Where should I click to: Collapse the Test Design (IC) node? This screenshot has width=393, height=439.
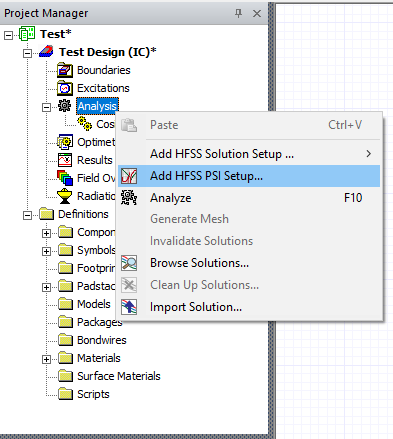coord(28,53)
